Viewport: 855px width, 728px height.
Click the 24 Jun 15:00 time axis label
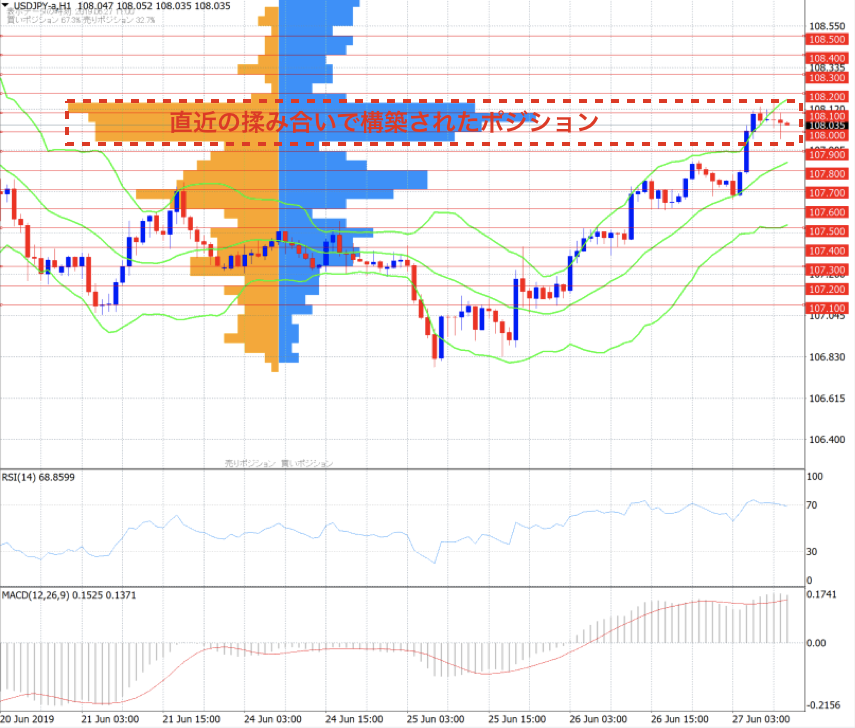click(x=354, y=719)
